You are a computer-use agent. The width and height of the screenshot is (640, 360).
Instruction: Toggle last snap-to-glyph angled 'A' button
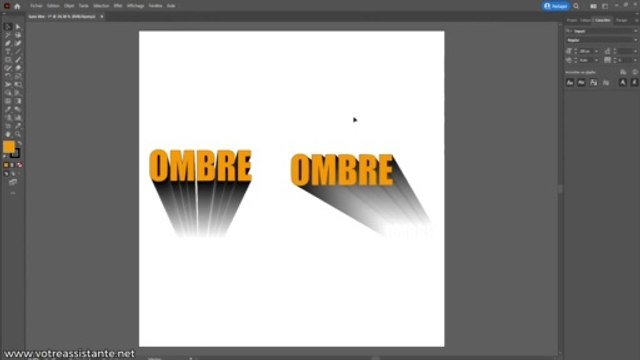pyautogui.click(x=634, y=82)
